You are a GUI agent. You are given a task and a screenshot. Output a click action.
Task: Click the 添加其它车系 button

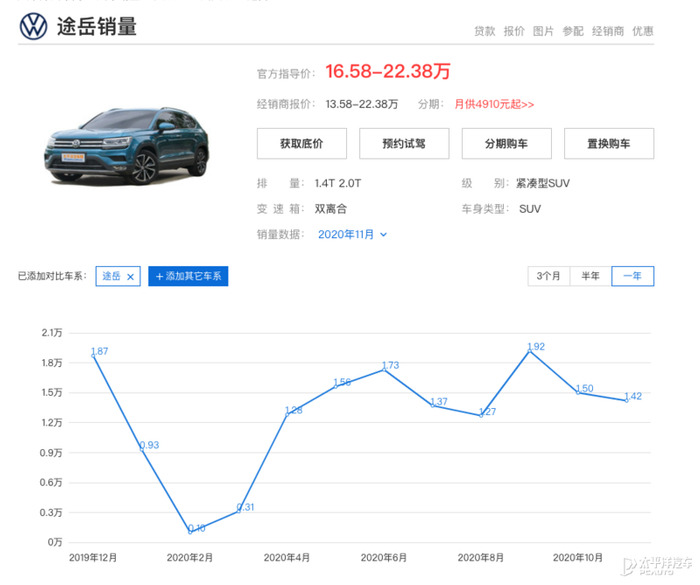[188, 276]
